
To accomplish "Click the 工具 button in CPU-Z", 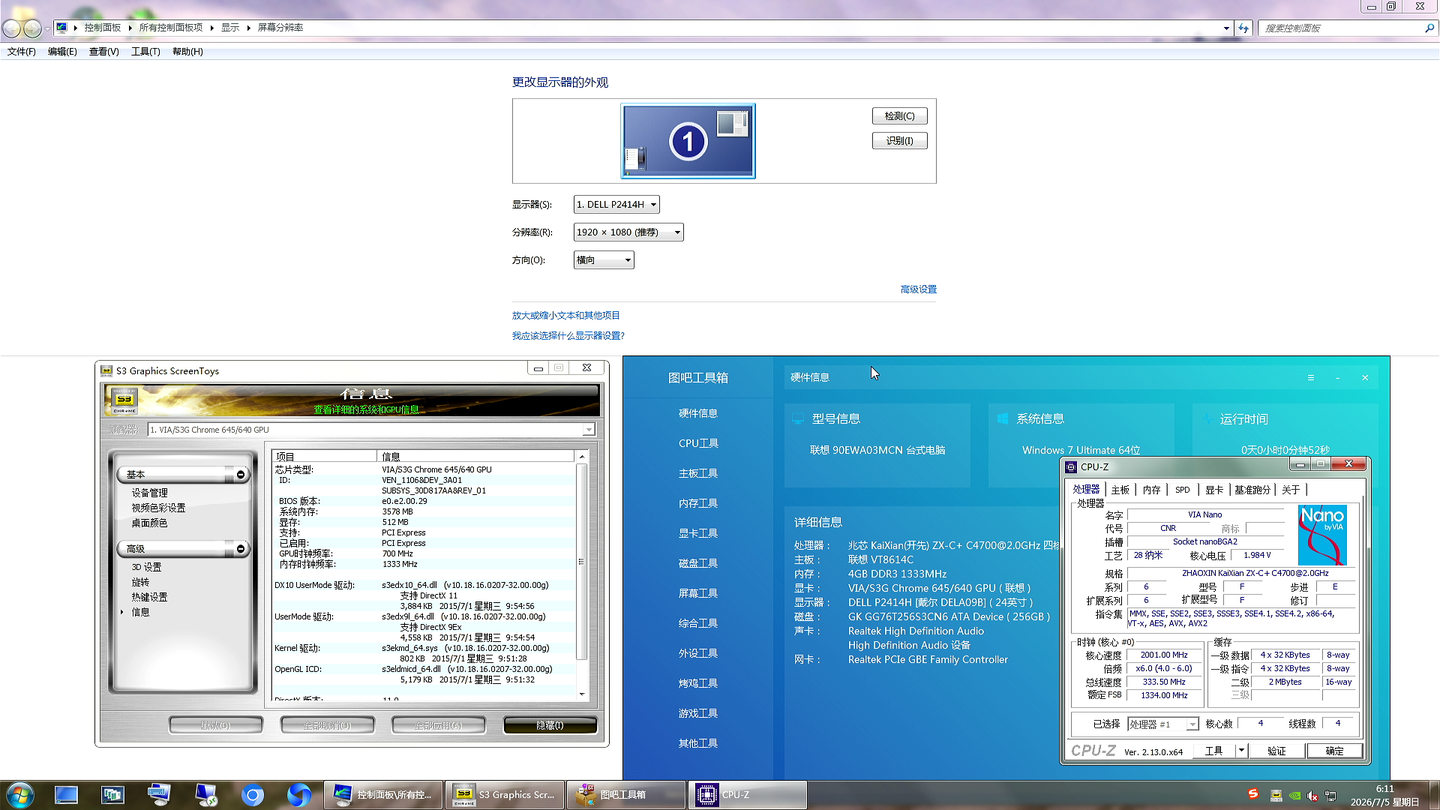I will [1214, 751].
